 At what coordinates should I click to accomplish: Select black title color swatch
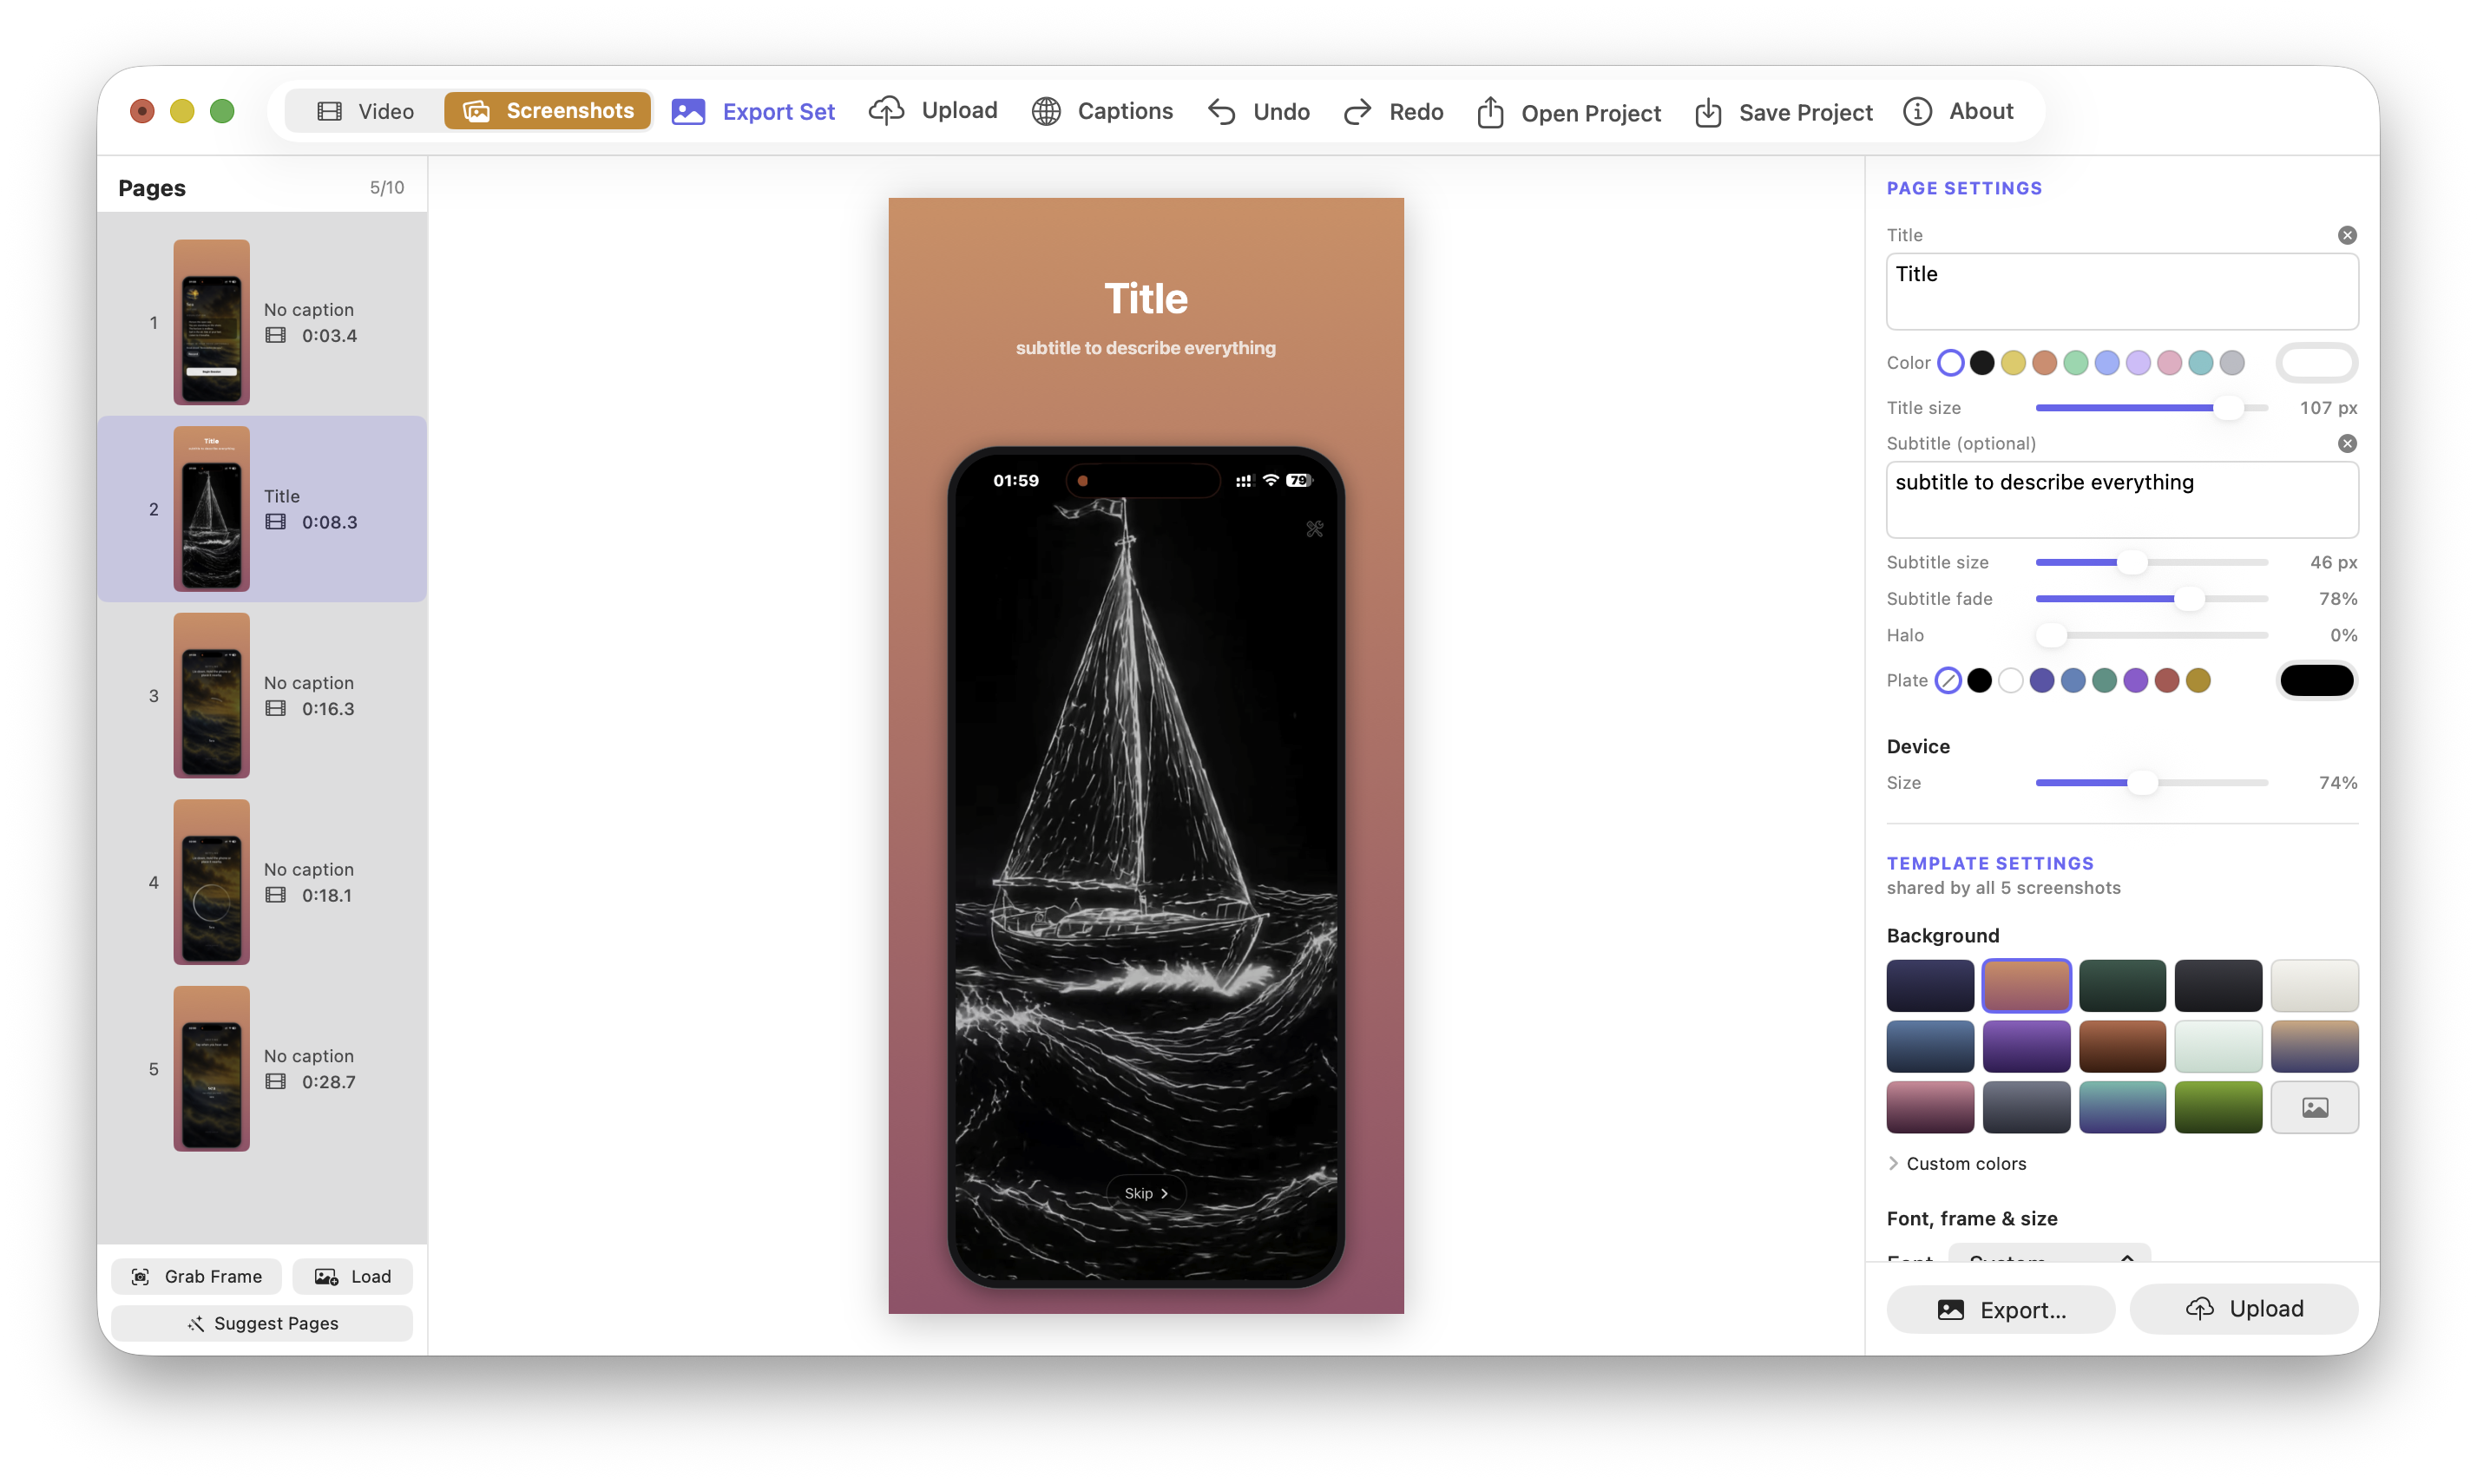(1981, 363)
